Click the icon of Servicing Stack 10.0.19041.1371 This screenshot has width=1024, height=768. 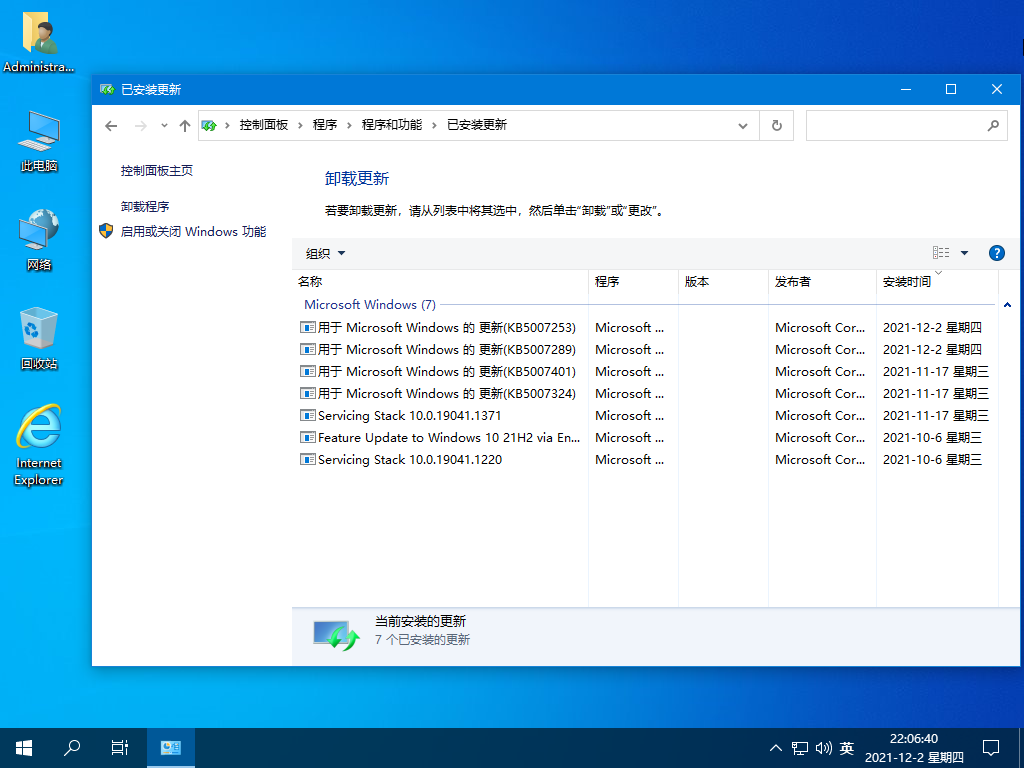pos(307,415)
